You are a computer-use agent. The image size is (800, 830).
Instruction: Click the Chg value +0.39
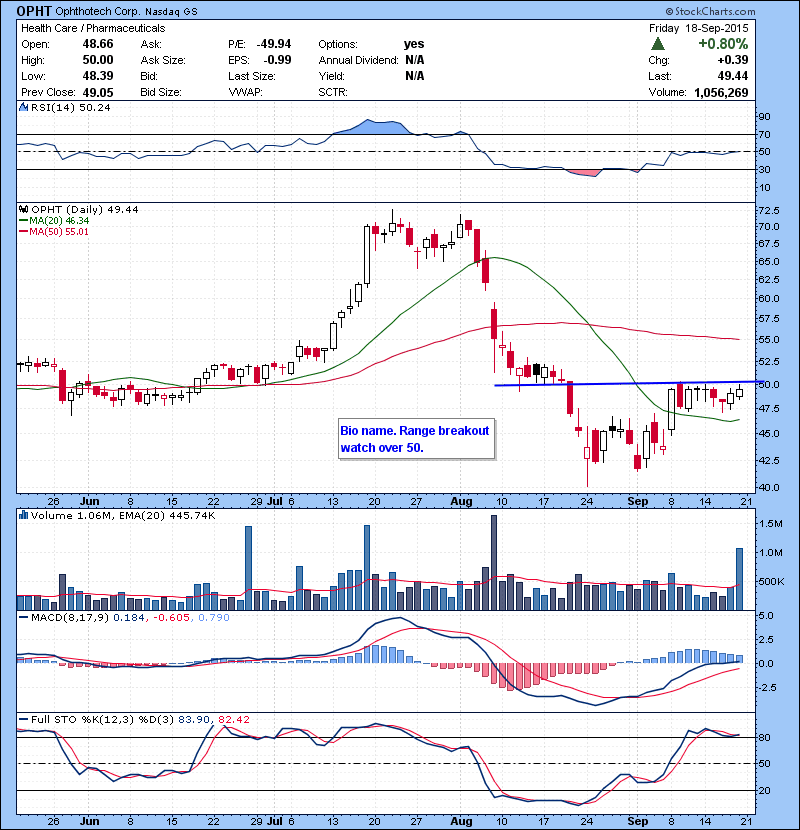[x=733, y=60]
